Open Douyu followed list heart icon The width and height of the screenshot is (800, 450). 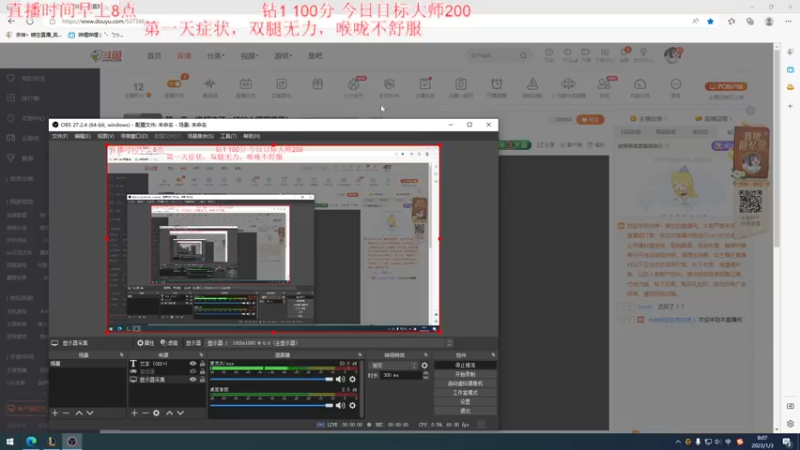pos(567,53)
